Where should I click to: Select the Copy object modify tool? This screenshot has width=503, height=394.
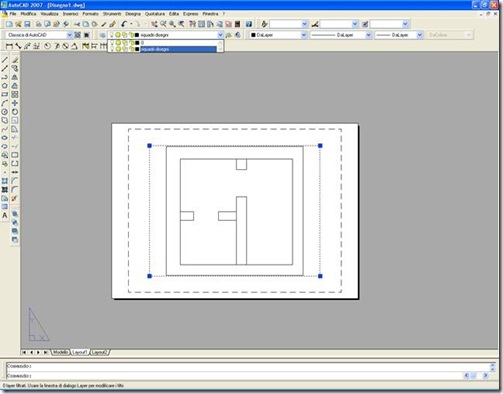pos(15,69)
